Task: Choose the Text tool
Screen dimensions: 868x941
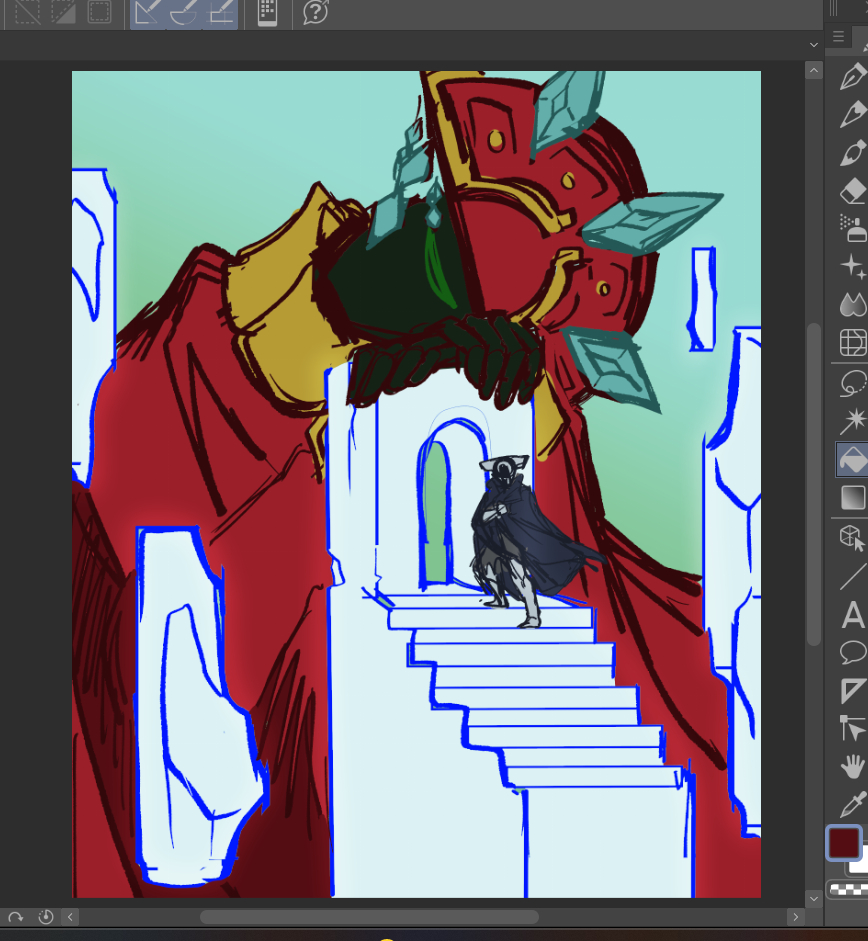Action: coord(852,614)
